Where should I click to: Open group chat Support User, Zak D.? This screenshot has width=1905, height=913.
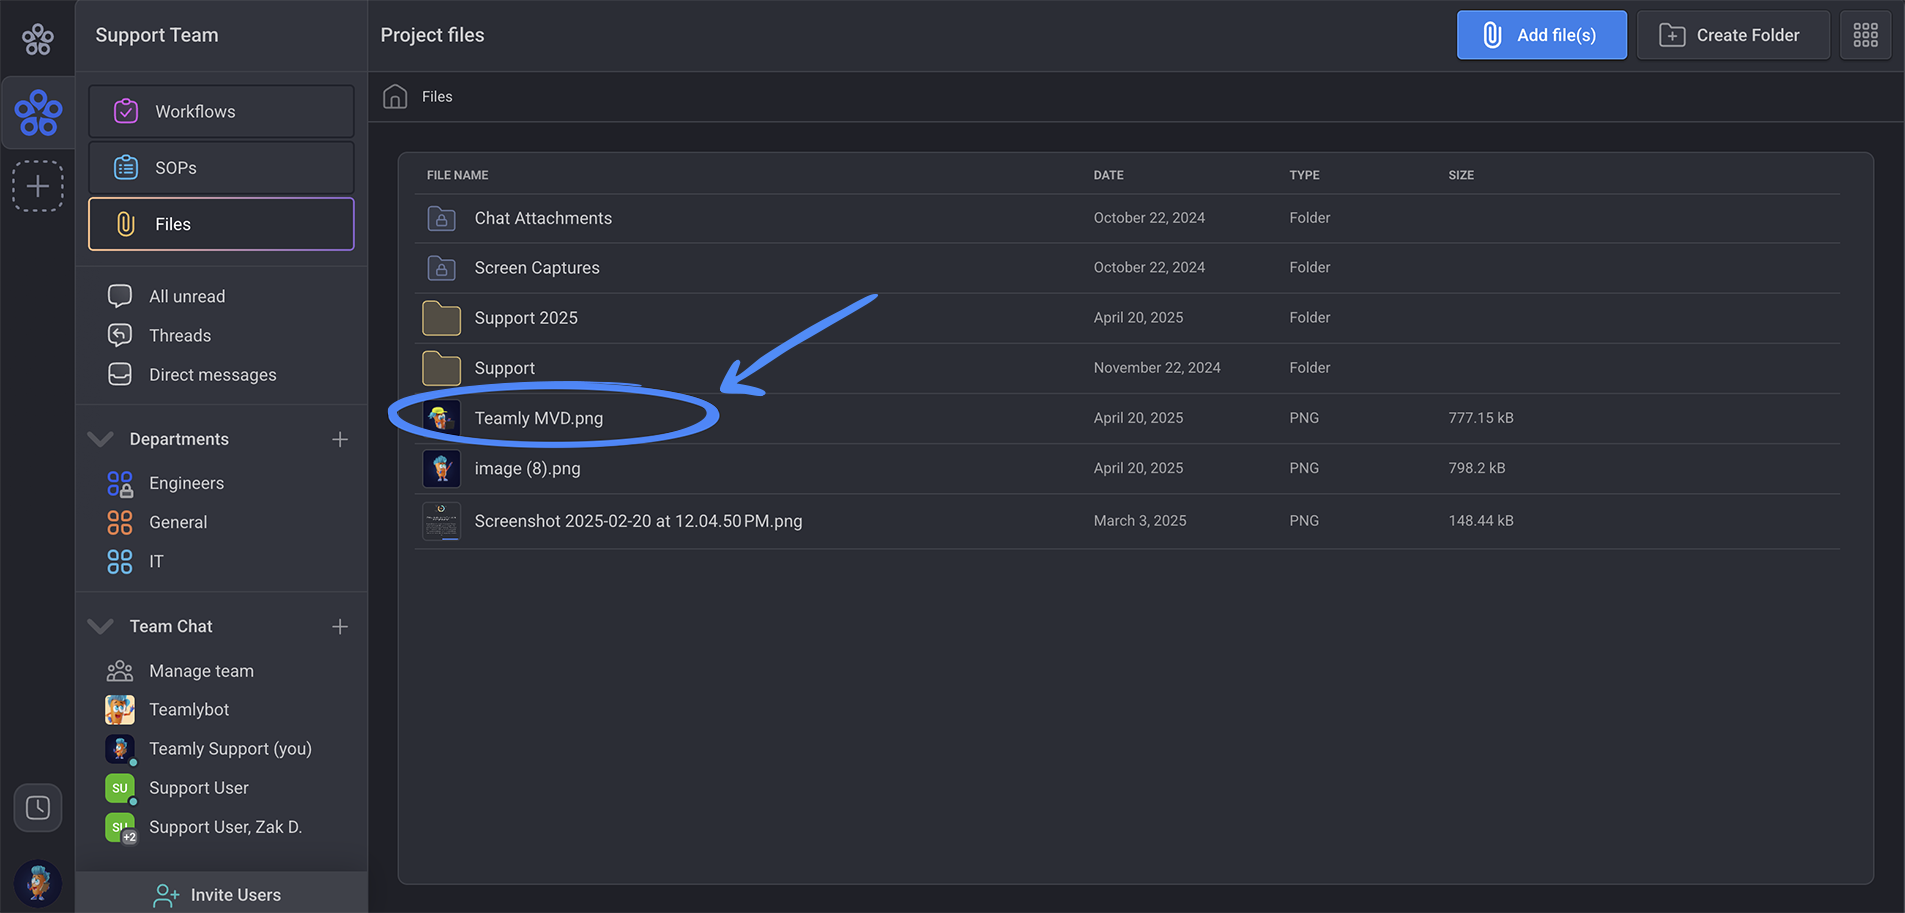point(225,827)
